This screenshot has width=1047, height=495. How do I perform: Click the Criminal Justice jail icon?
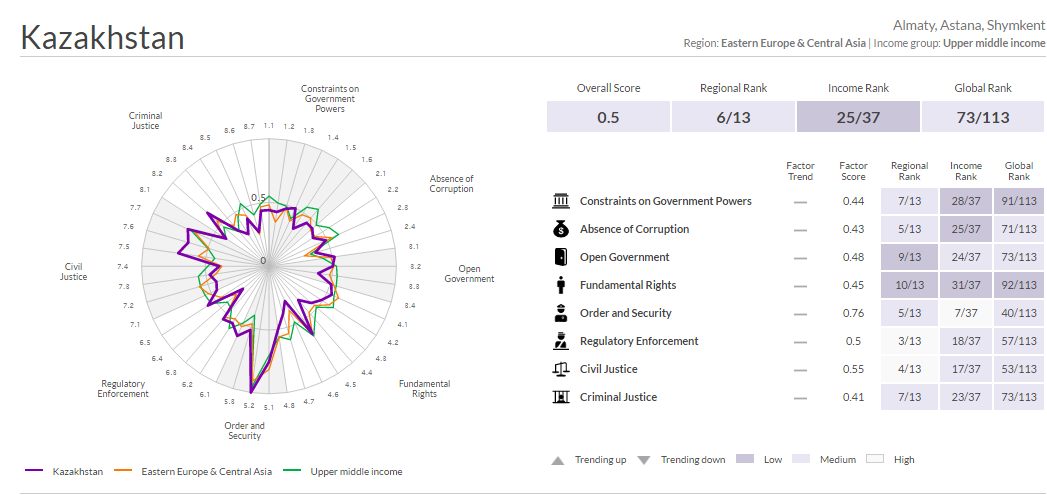tap(561, 397)
